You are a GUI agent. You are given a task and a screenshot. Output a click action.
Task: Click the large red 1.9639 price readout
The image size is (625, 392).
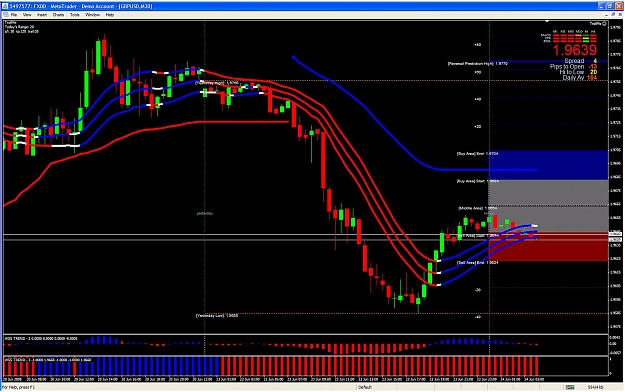[x=574, y=50]
